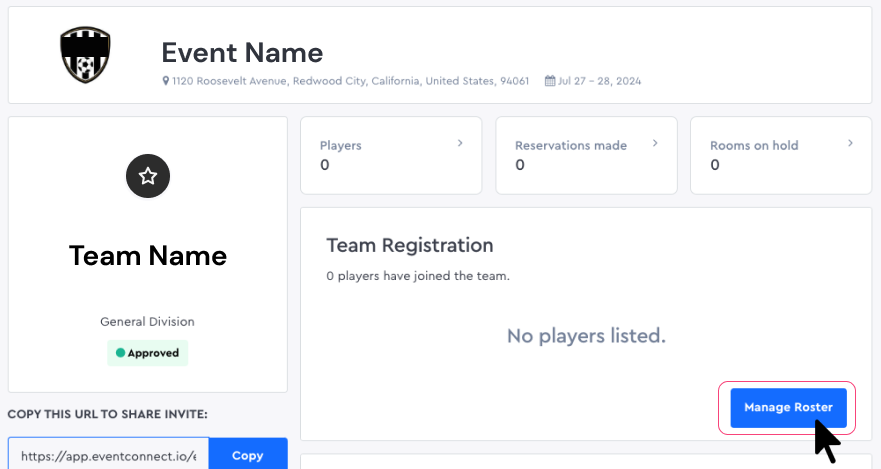This screenshot has height=469, width=881.
Task: Click the 0 count under Reservations made
Action: tap(520, 165)
